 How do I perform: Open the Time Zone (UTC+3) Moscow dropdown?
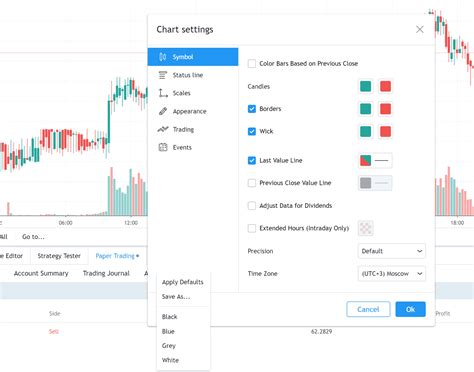click(x=392, y=274)
